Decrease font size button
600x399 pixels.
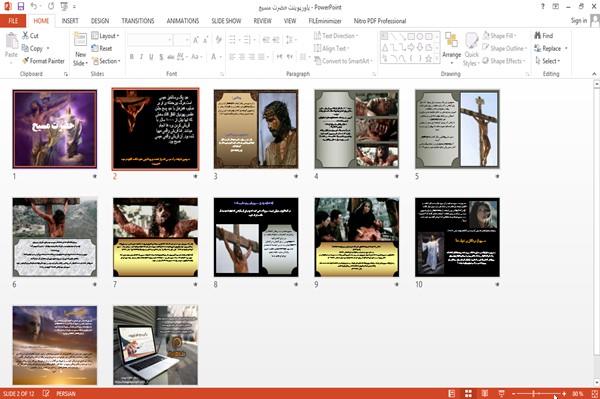tap(206, 40)
